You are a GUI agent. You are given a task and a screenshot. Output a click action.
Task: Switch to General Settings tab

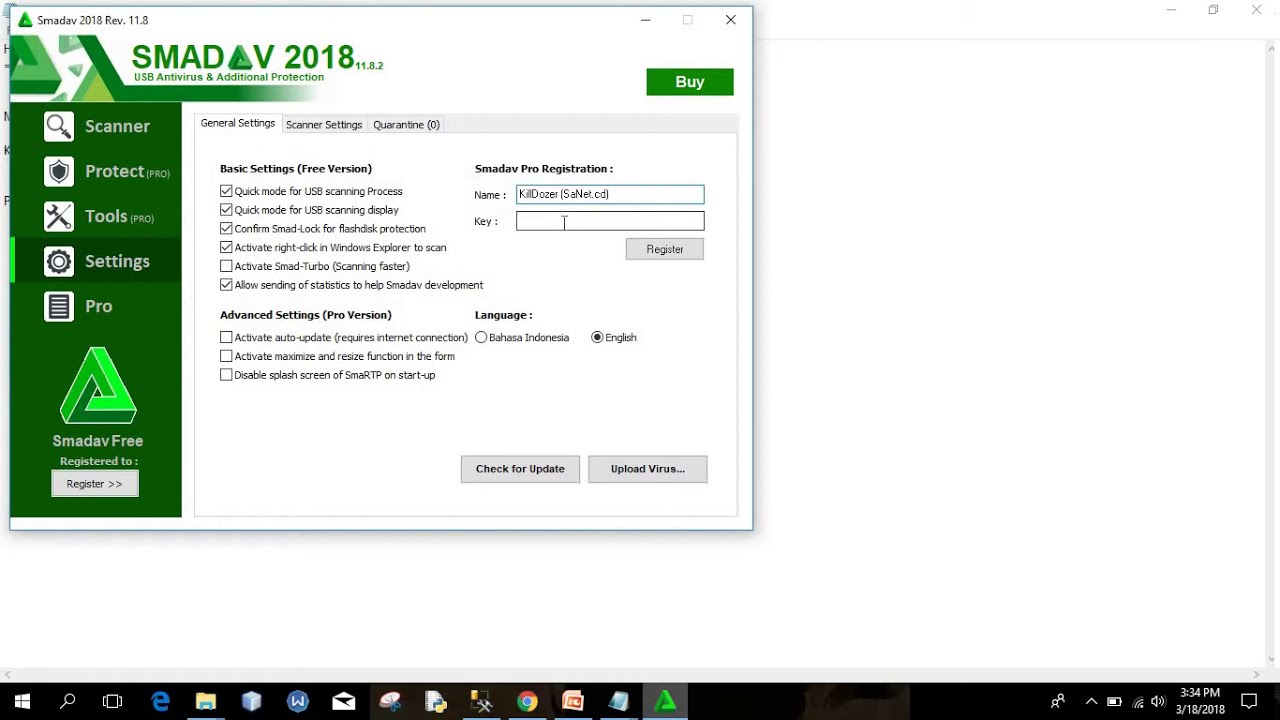pyautogui.click(x=238, y=123)
